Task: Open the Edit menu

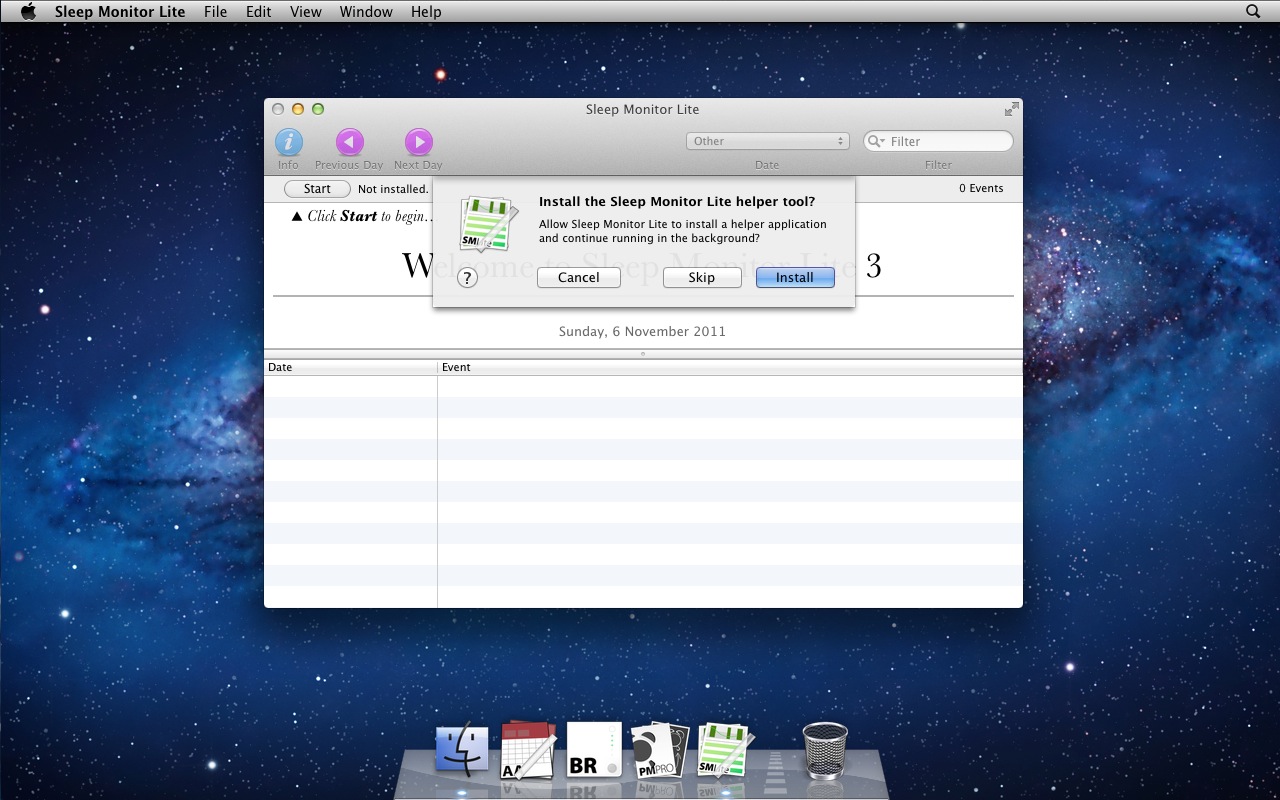Action: point(259,11)
